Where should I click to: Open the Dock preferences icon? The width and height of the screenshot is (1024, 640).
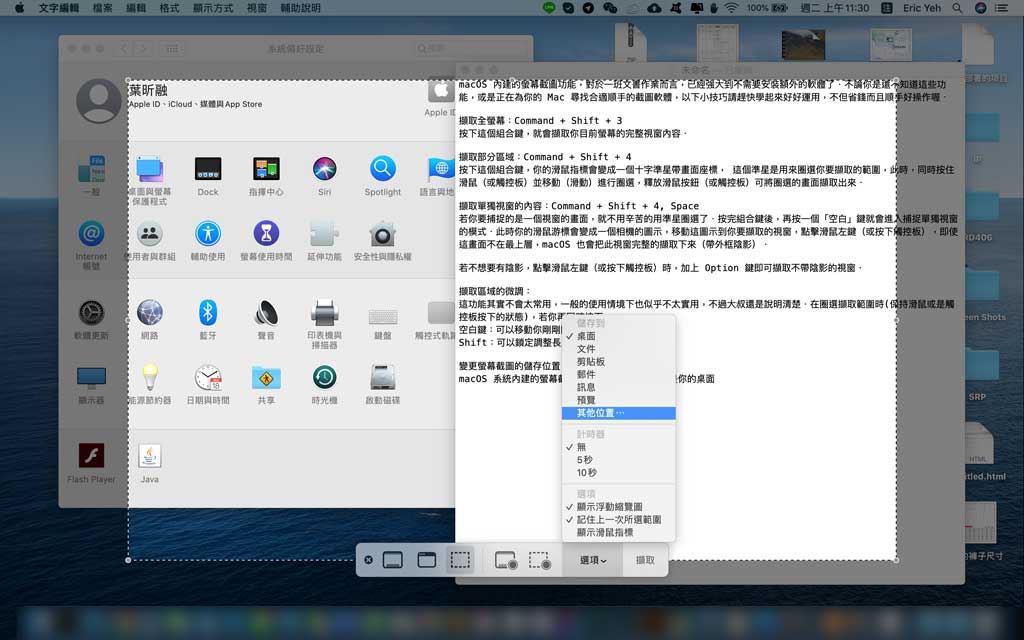pyautogui.click(x=208, y=169)
